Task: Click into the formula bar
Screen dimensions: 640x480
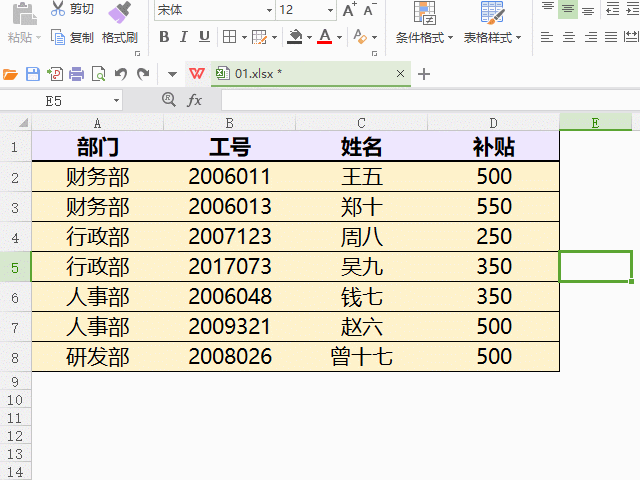Action: click(431, 100)
